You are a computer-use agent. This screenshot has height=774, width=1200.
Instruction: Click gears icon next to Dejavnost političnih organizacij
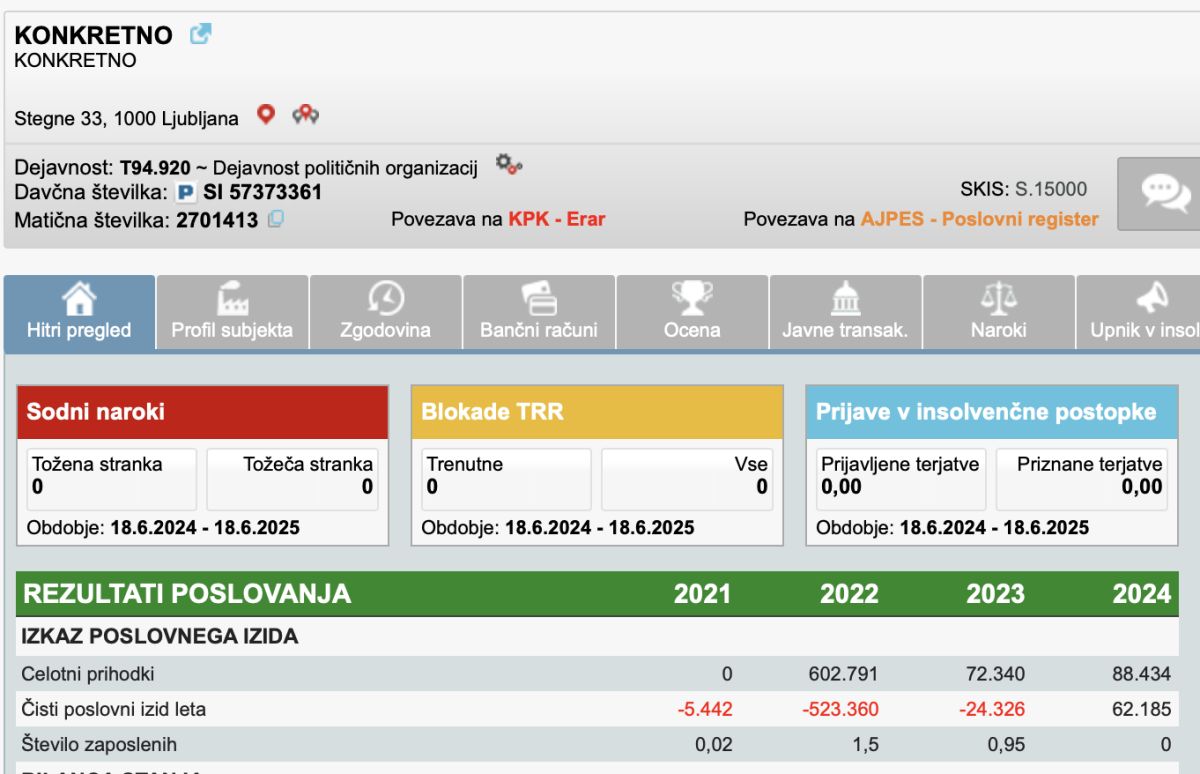510,164
